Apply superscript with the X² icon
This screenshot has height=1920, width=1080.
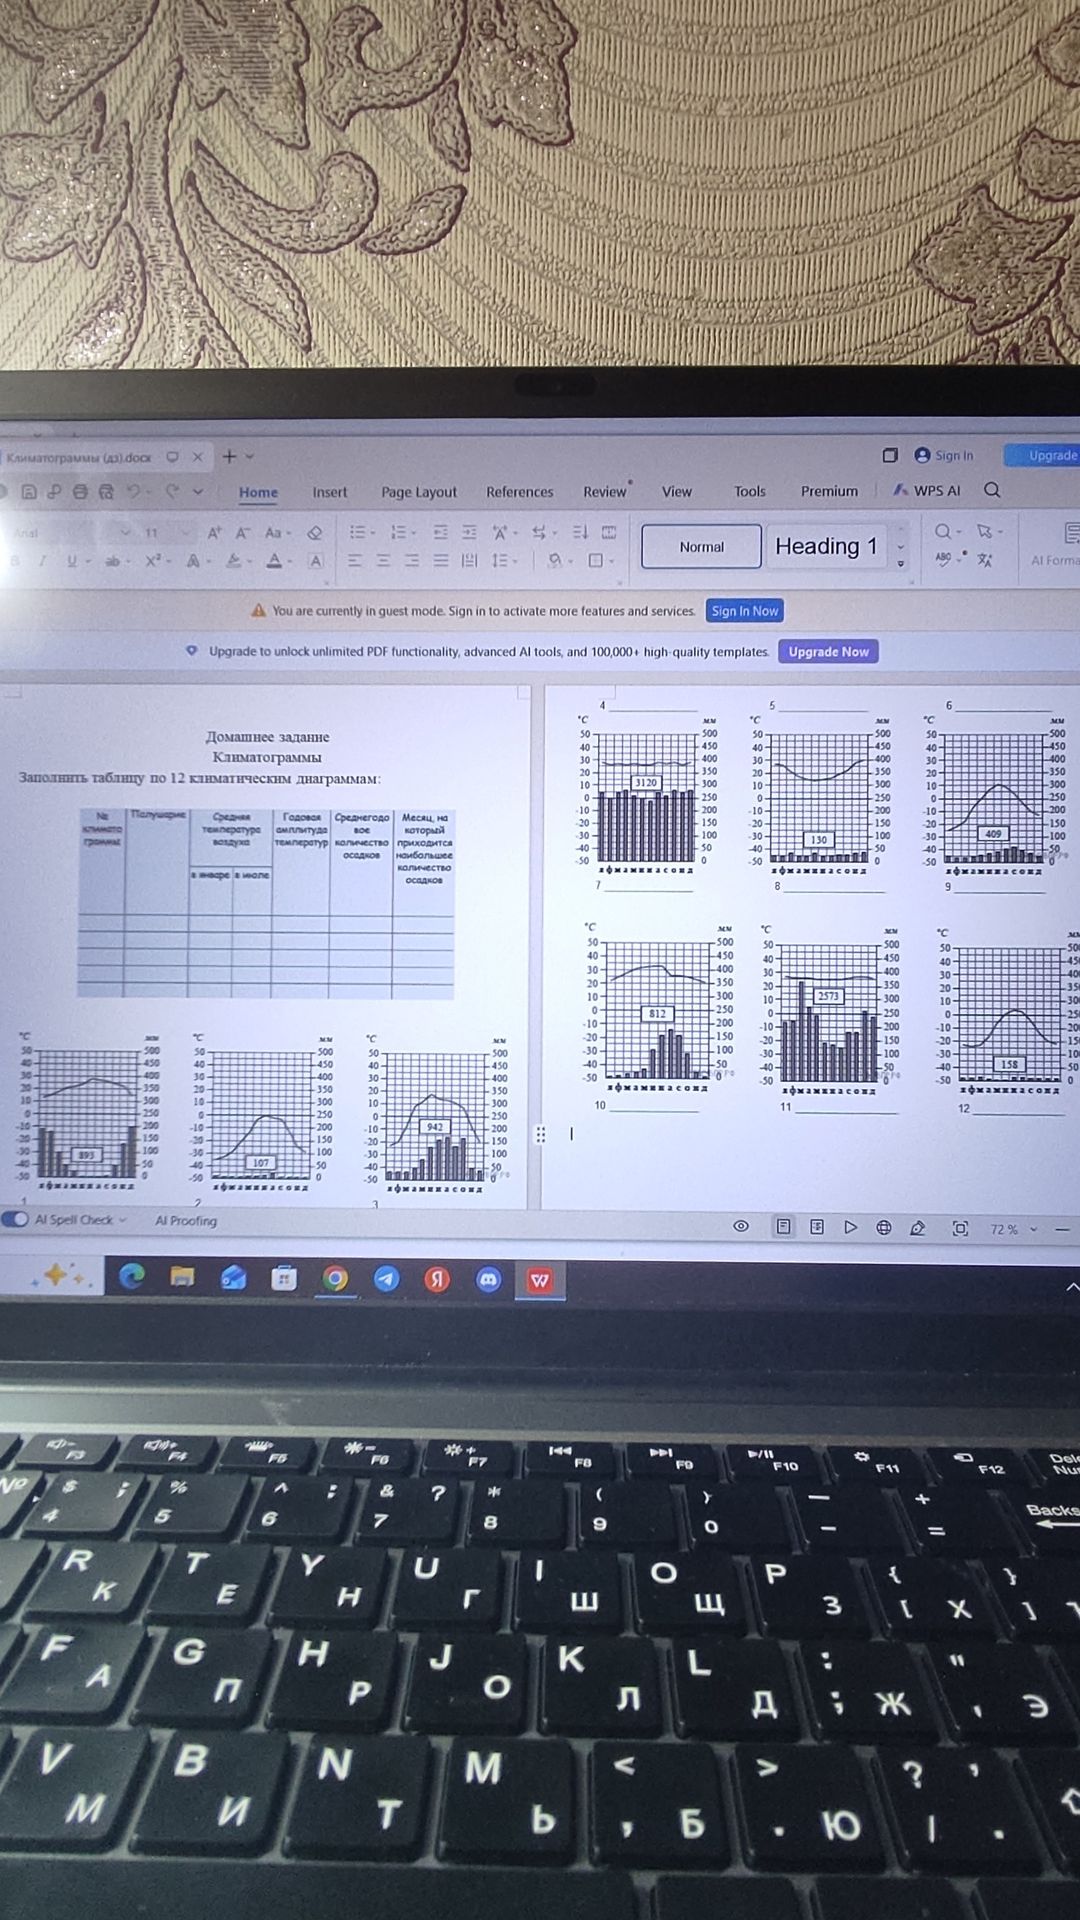point(153,561)
